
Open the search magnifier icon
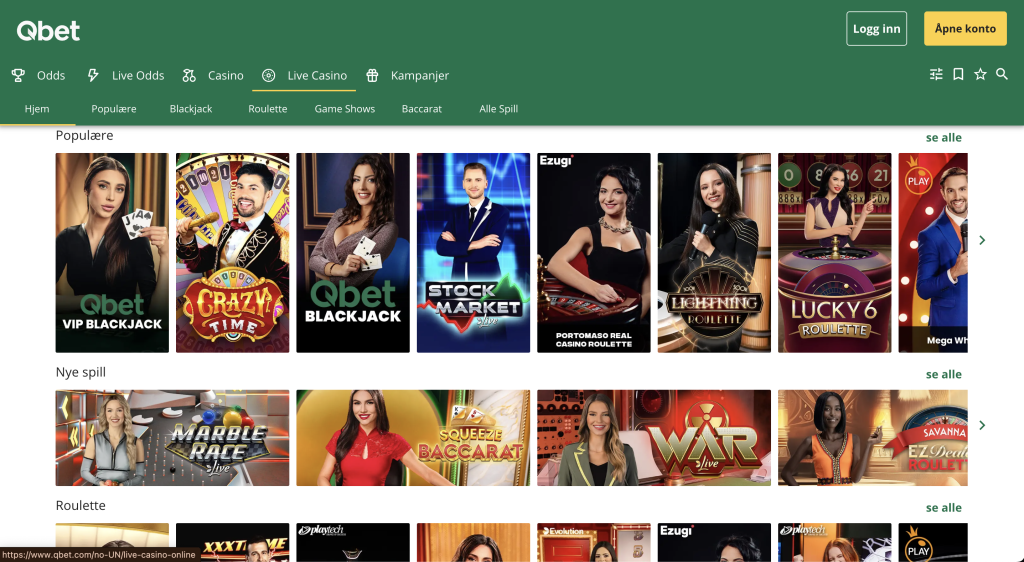click(x=1002, y=74)
